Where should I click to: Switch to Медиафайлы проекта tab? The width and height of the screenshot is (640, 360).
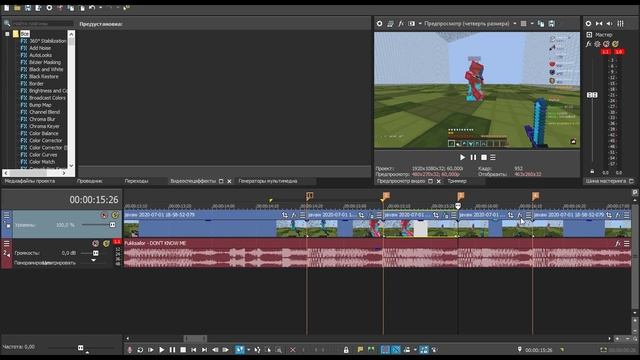click(30, 181)
